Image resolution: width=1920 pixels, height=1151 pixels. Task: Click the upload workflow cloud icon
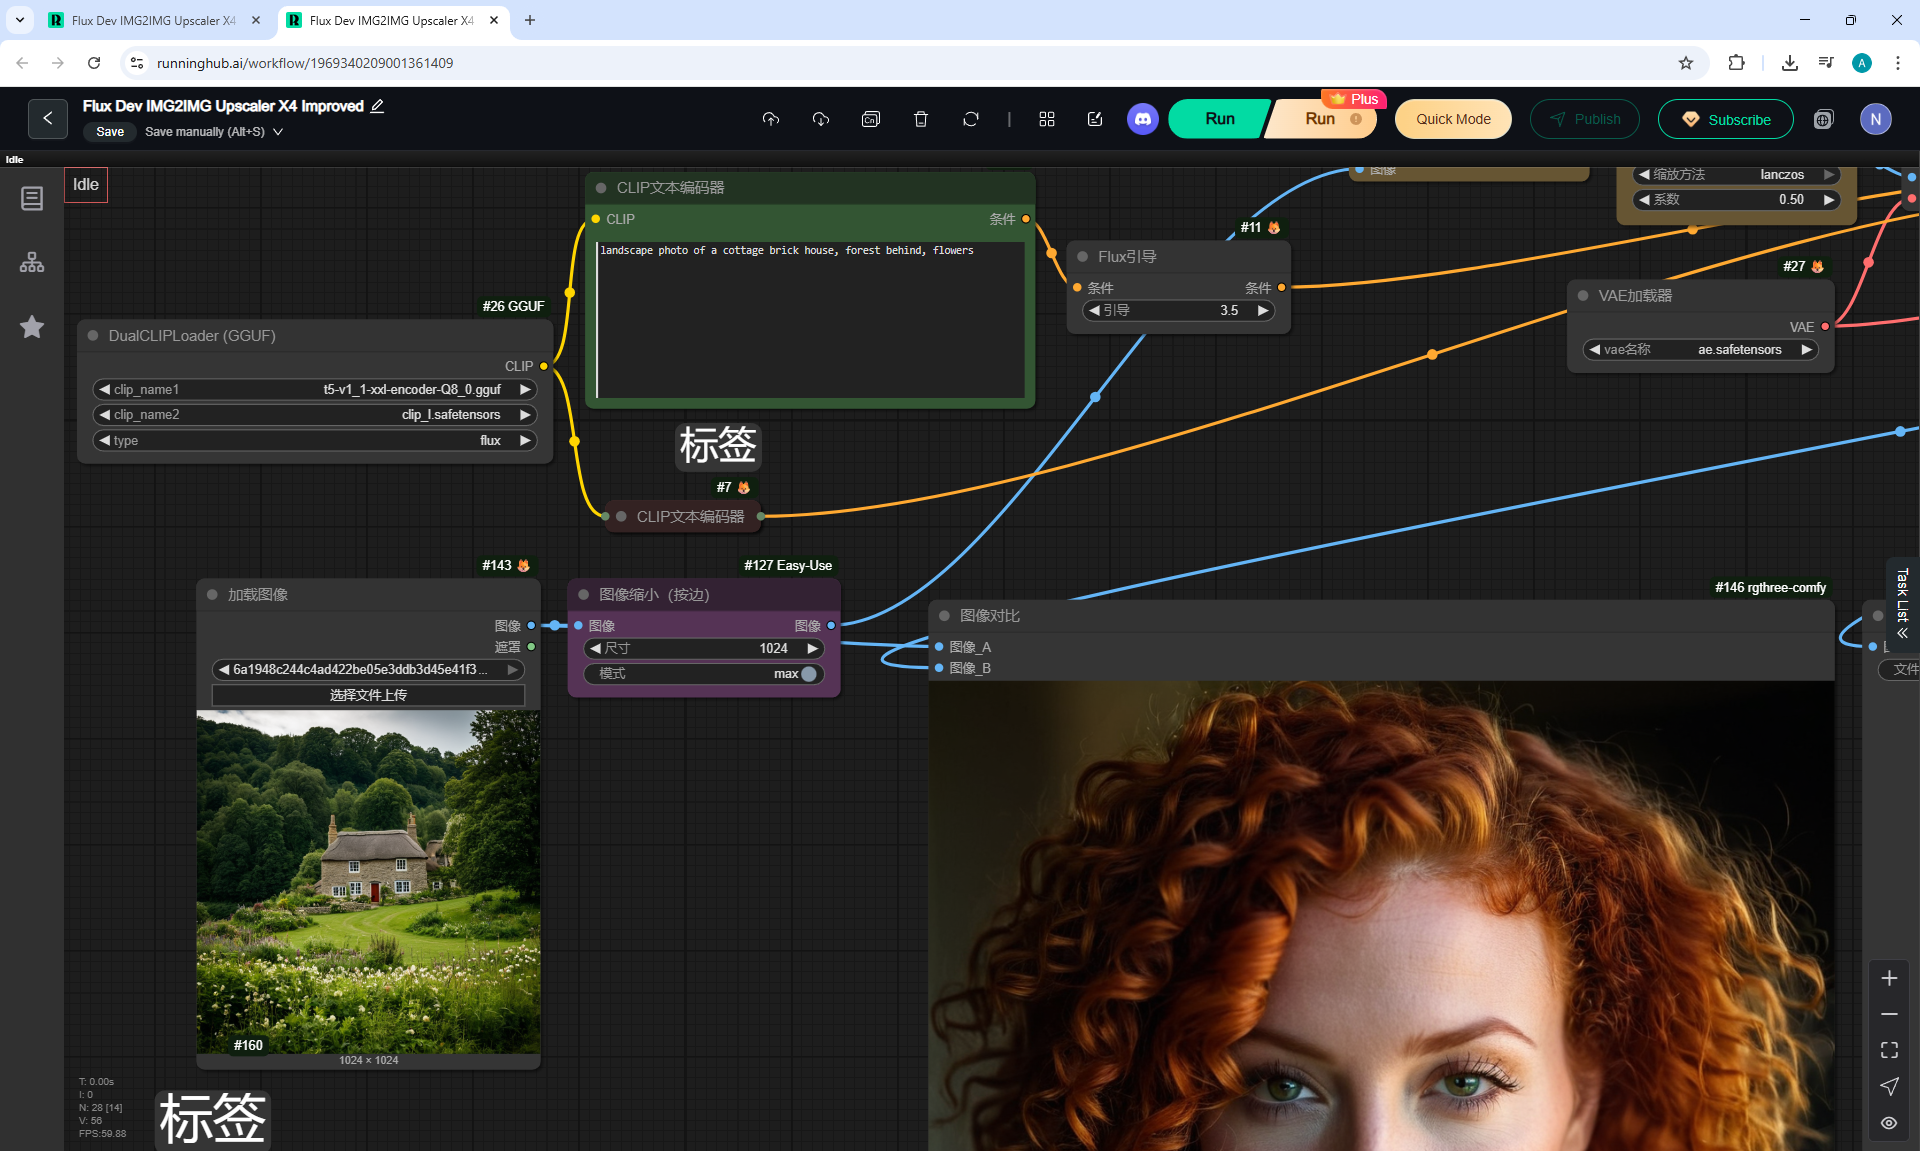pyautogui.click(x=770, y=119)
